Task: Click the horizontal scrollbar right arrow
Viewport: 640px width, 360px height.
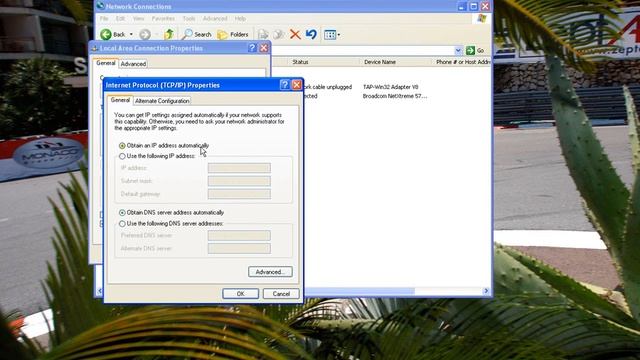Action: (x=486, y=291)
